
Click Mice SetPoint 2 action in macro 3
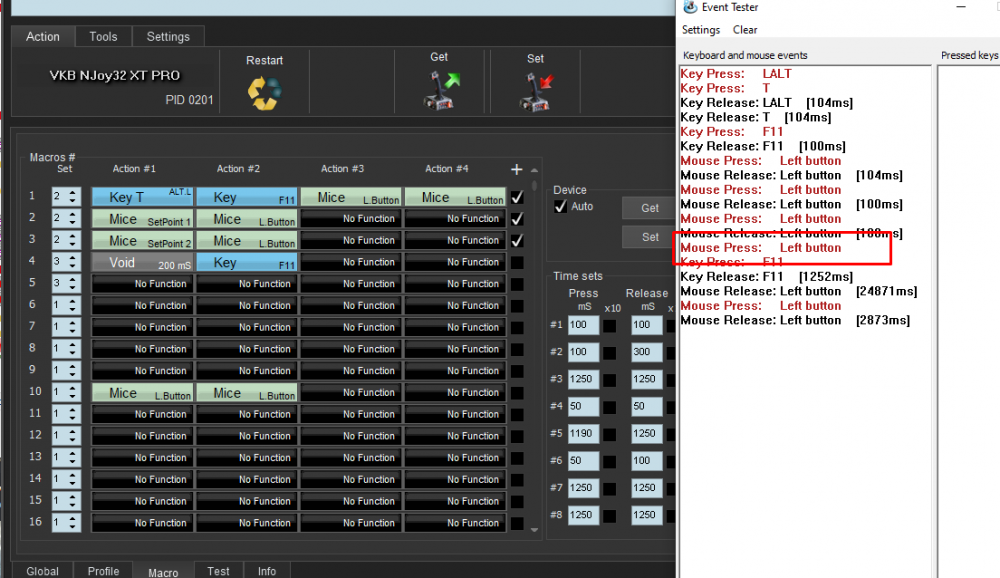(142, 241)
